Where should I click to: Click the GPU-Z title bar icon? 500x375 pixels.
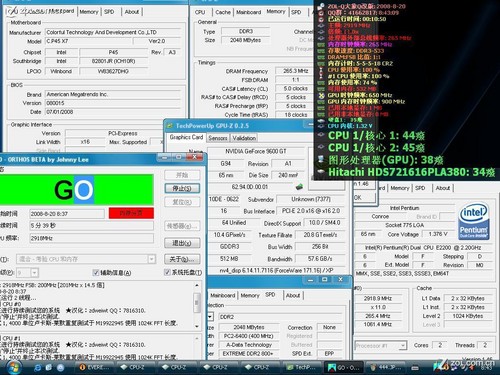(x=170, y=126)
